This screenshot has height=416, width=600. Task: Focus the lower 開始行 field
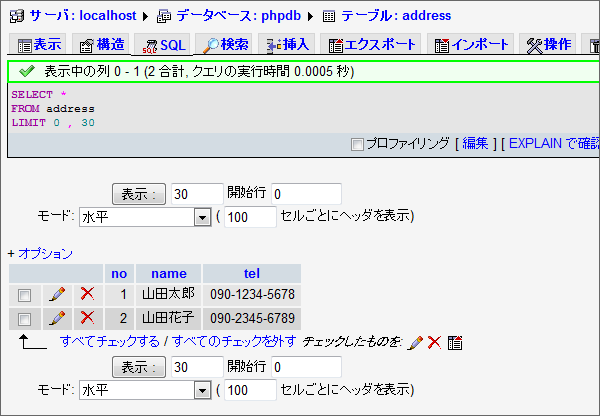[306, 367]
